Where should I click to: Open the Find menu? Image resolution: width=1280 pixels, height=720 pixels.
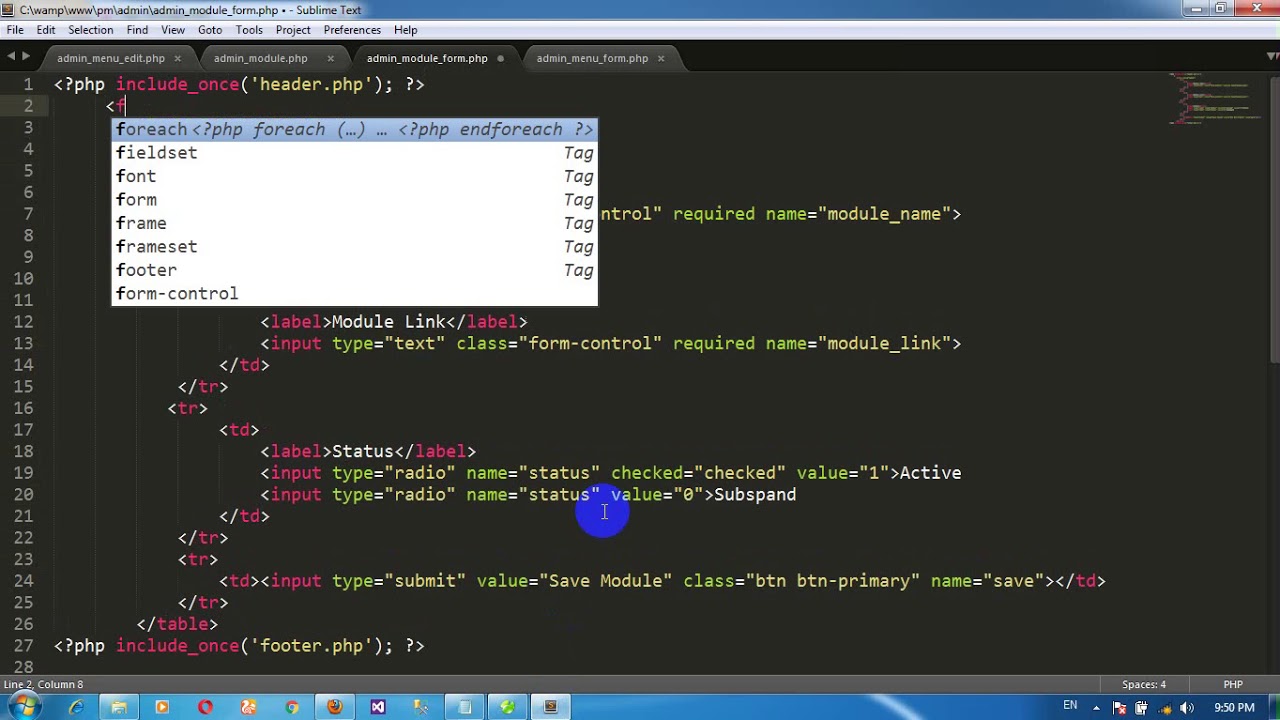point(138,30)
